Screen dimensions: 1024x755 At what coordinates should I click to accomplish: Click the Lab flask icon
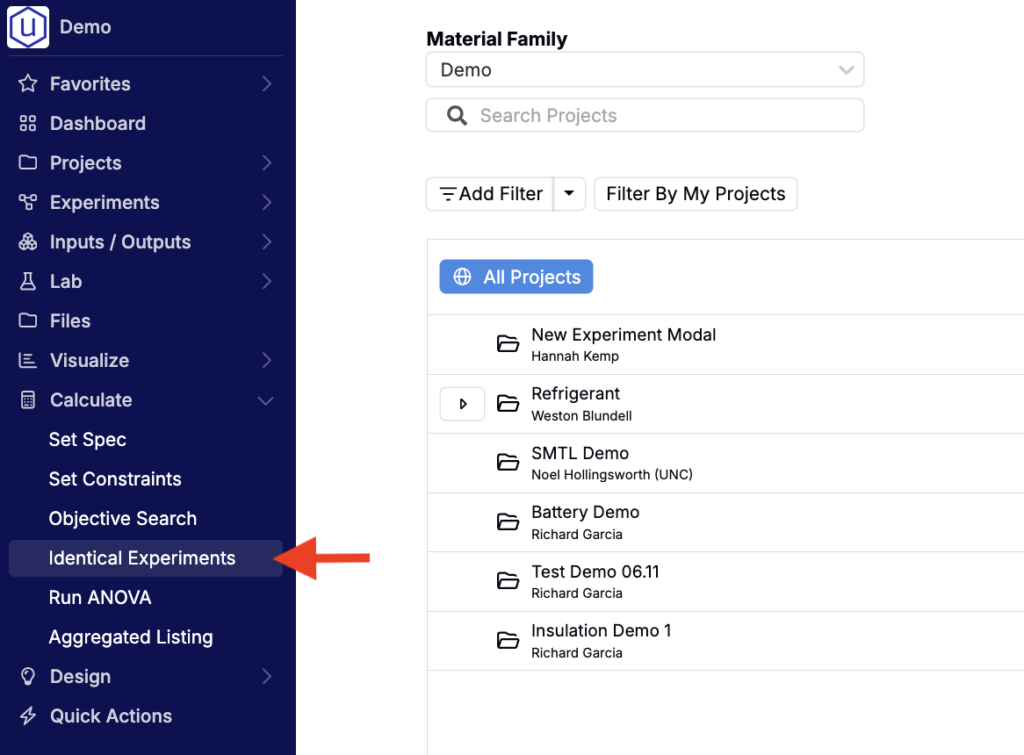click(28, 282)
